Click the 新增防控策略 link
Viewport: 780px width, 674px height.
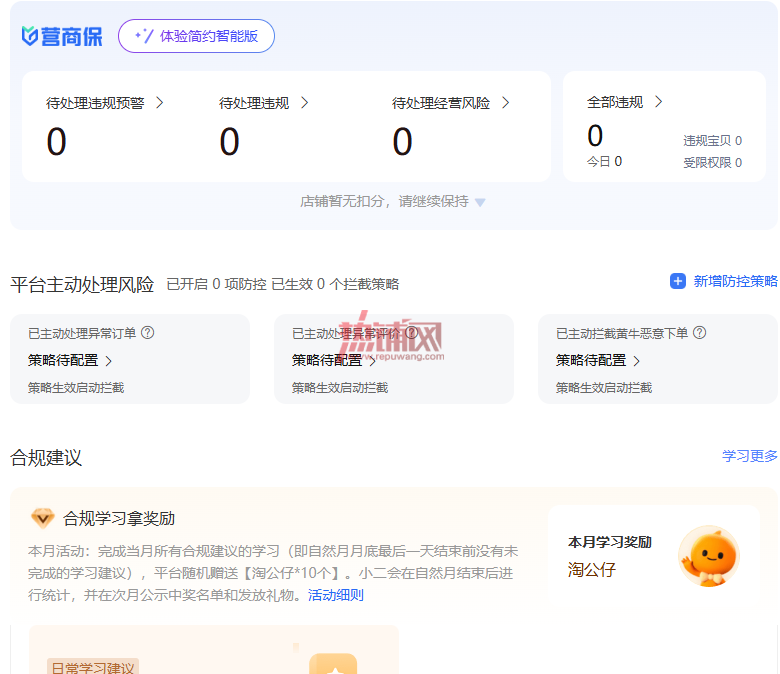[724, 281]
